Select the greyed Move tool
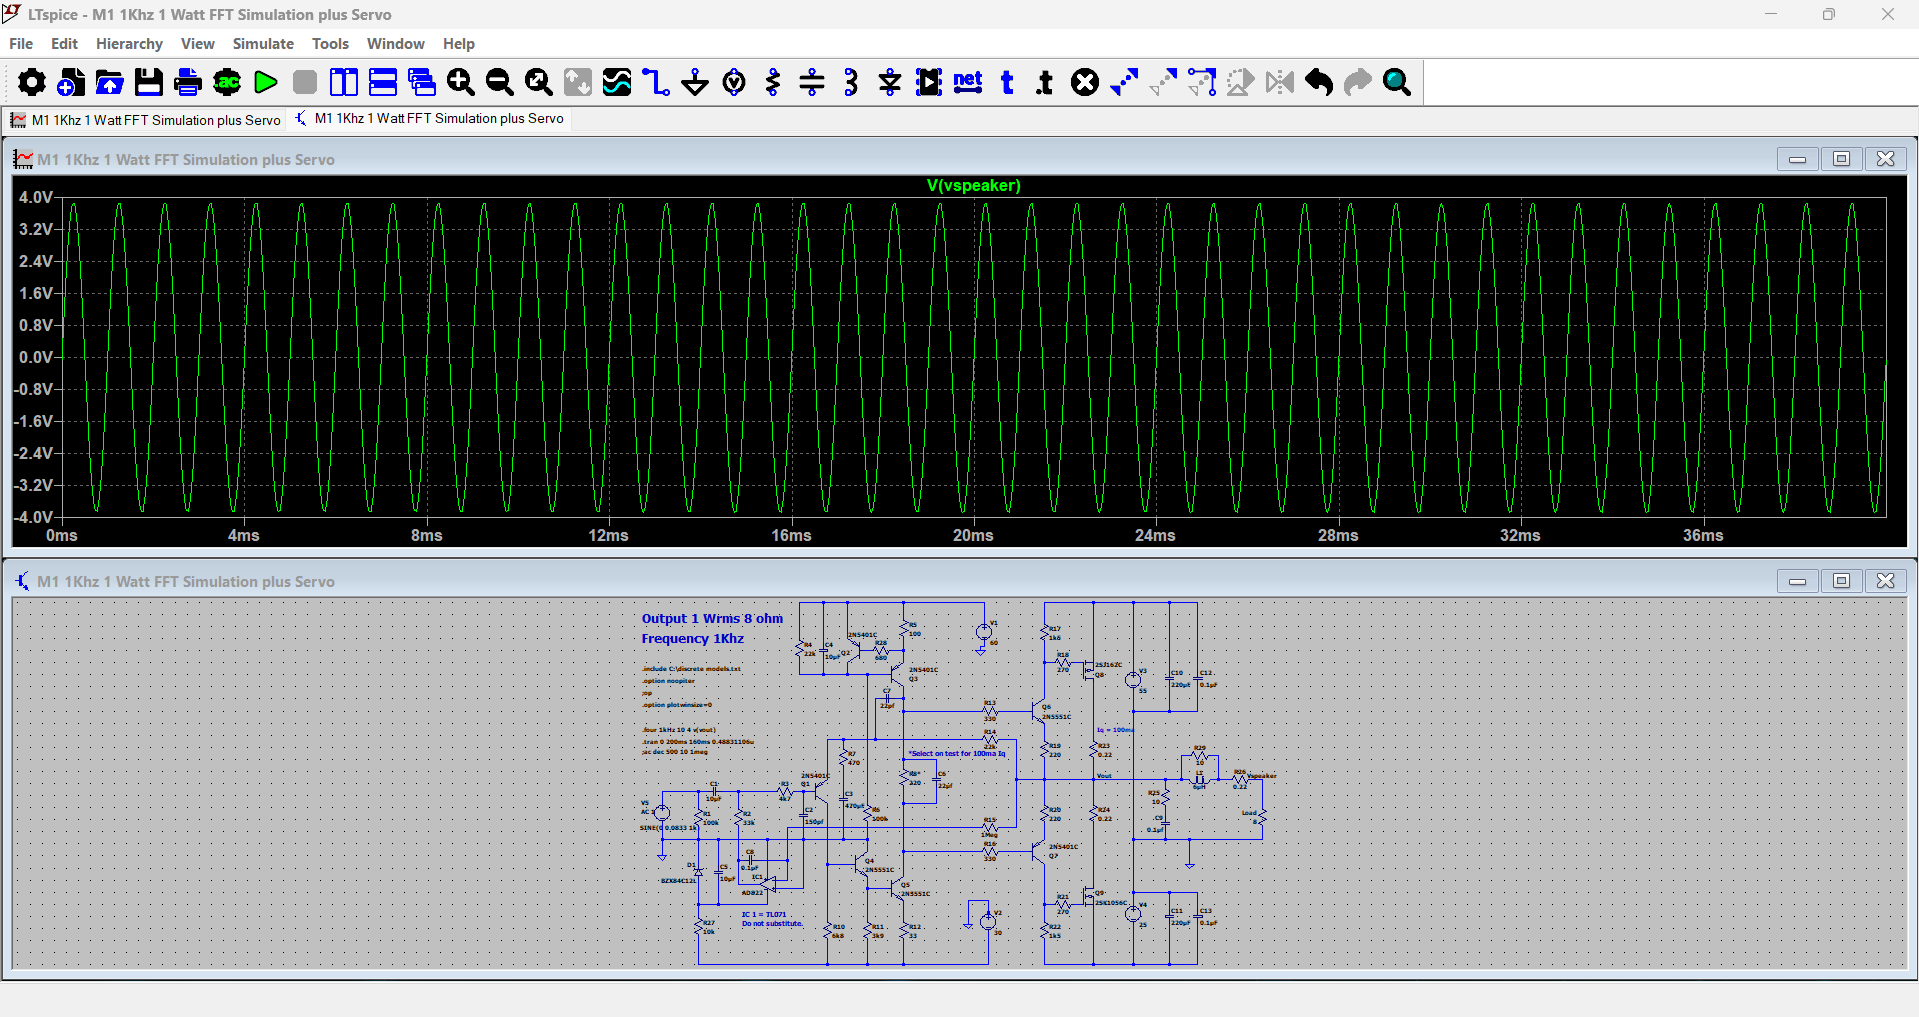1919x1017 pixels. 1163,82
